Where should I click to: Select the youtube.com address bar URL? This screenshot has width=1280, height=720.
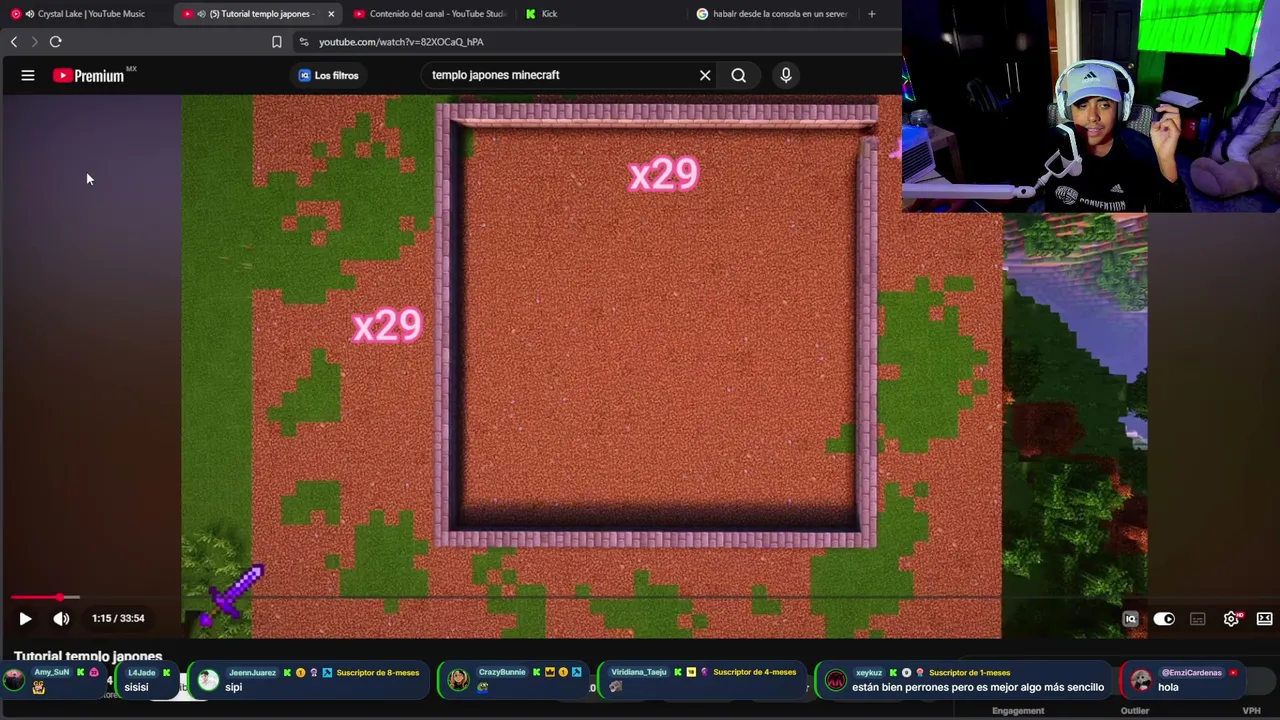click(x=401, y=42)
